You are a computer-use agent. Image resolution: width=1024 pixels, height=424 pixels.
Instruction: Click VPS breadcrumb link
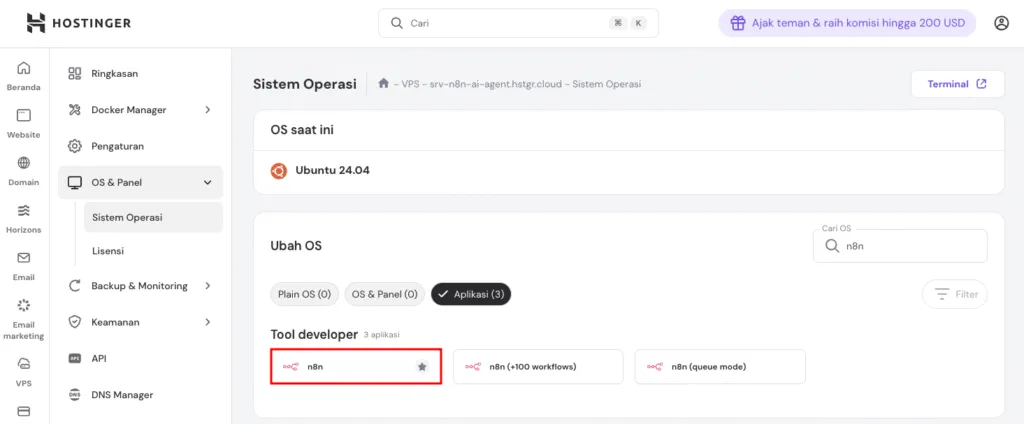(x=410, y=84)
